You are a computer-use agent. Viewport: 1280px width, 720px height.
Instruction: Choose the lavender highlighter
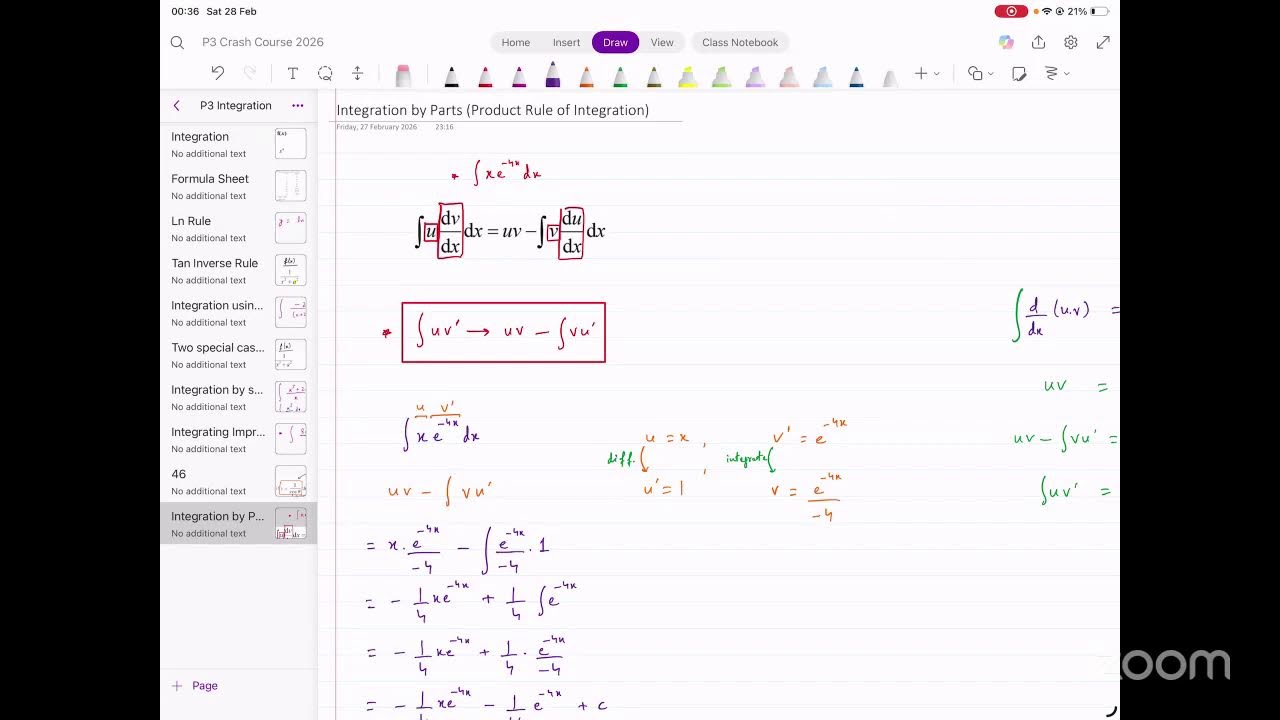point(755,76)
